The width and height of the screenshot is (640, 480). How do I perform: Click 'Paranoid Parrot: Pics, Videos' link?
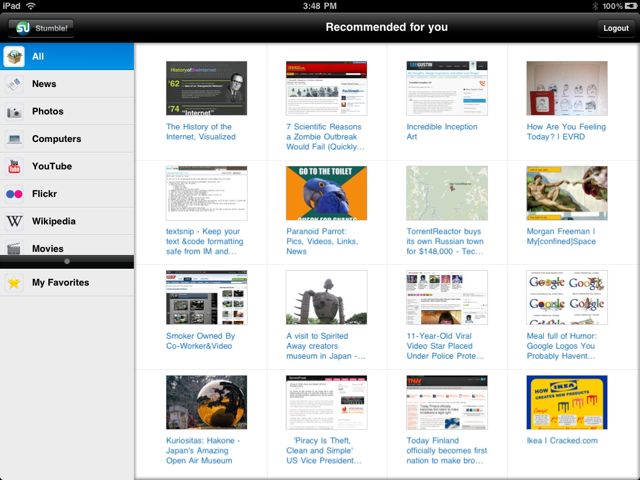[322, 241]
